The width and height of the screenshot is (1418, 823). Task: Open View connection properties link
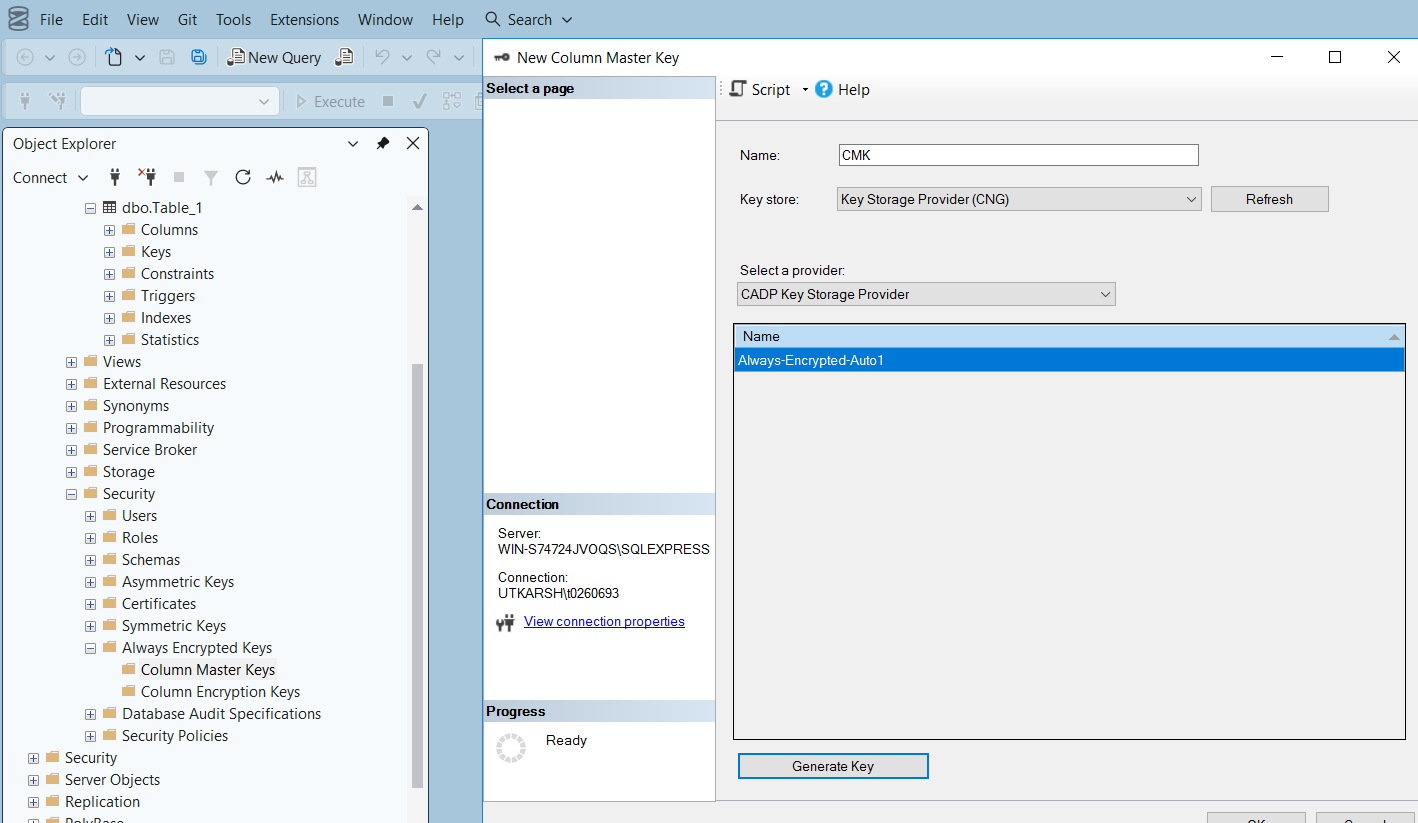604,621
